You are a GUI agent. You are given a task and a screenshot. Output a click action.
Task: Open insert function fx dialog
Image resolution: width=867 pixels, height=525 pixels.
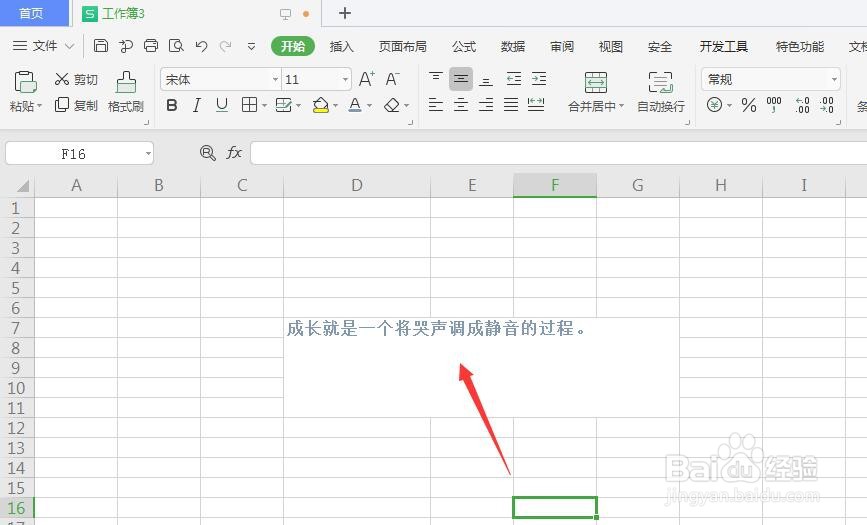point(234,153)
